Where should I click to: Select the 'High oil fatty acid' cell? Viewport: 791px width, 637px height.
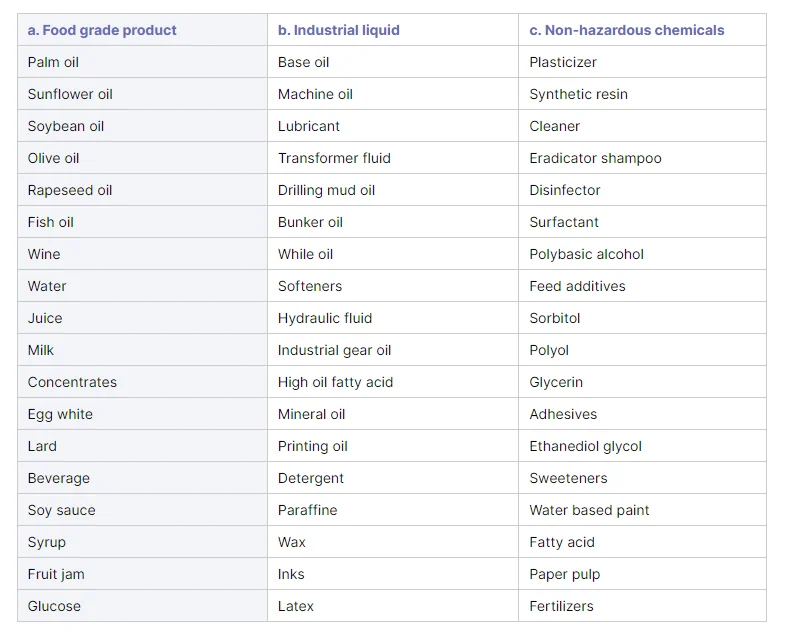click(x=335, y=382)
